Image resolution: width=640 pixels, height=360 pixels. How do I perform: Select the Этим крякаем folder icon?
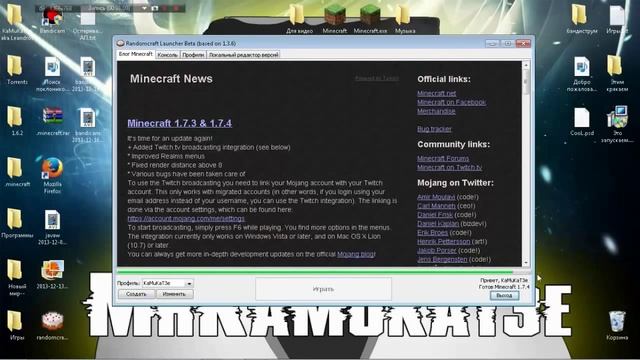click(x=617, y=73)
